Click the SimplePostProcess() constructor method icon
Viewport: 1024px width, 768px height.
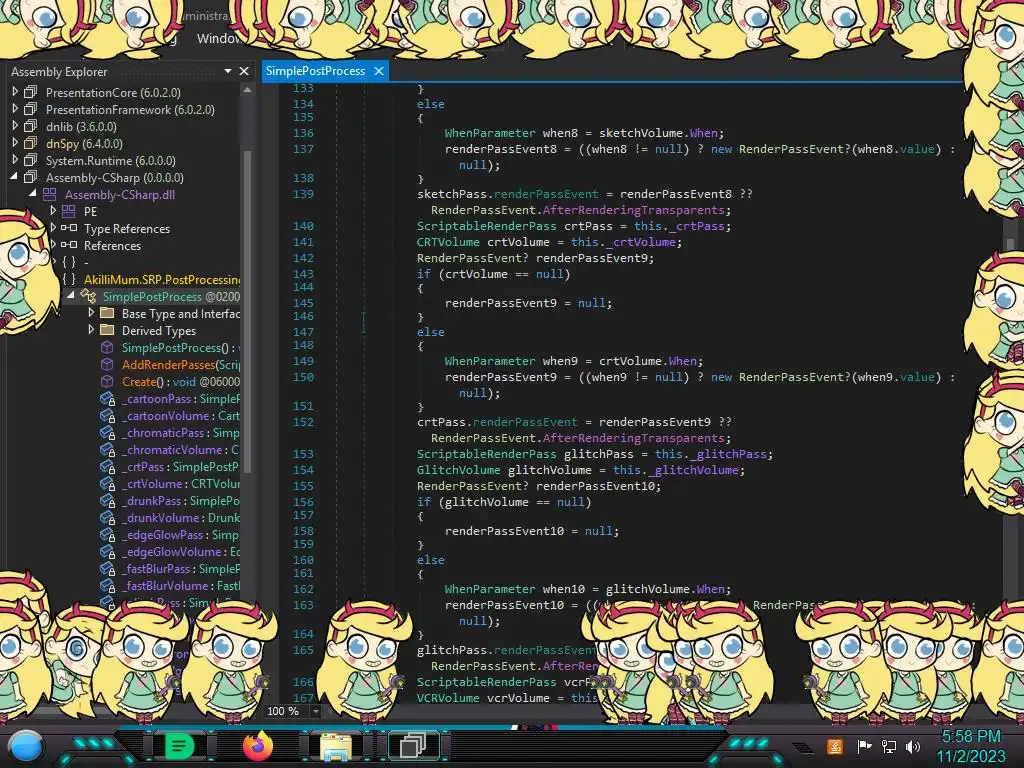click(x=107, y=347)
